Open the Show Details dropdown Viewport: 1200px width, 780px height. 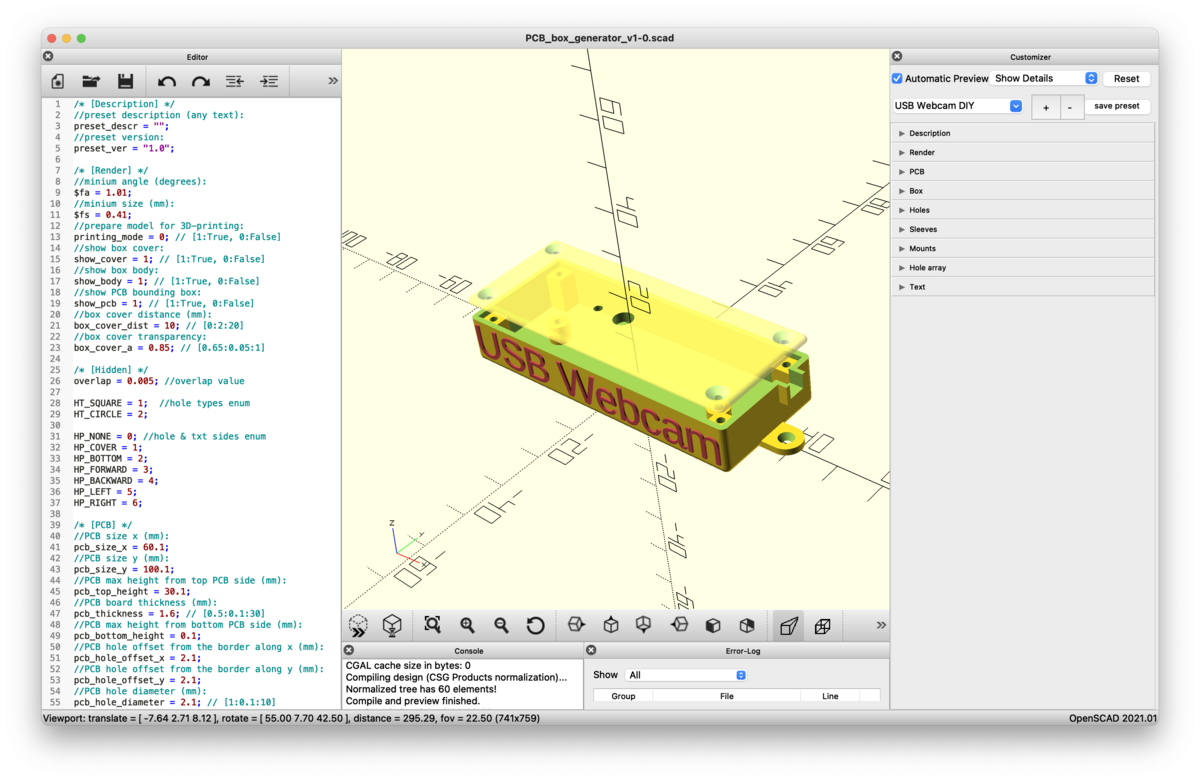[1045, 78]
